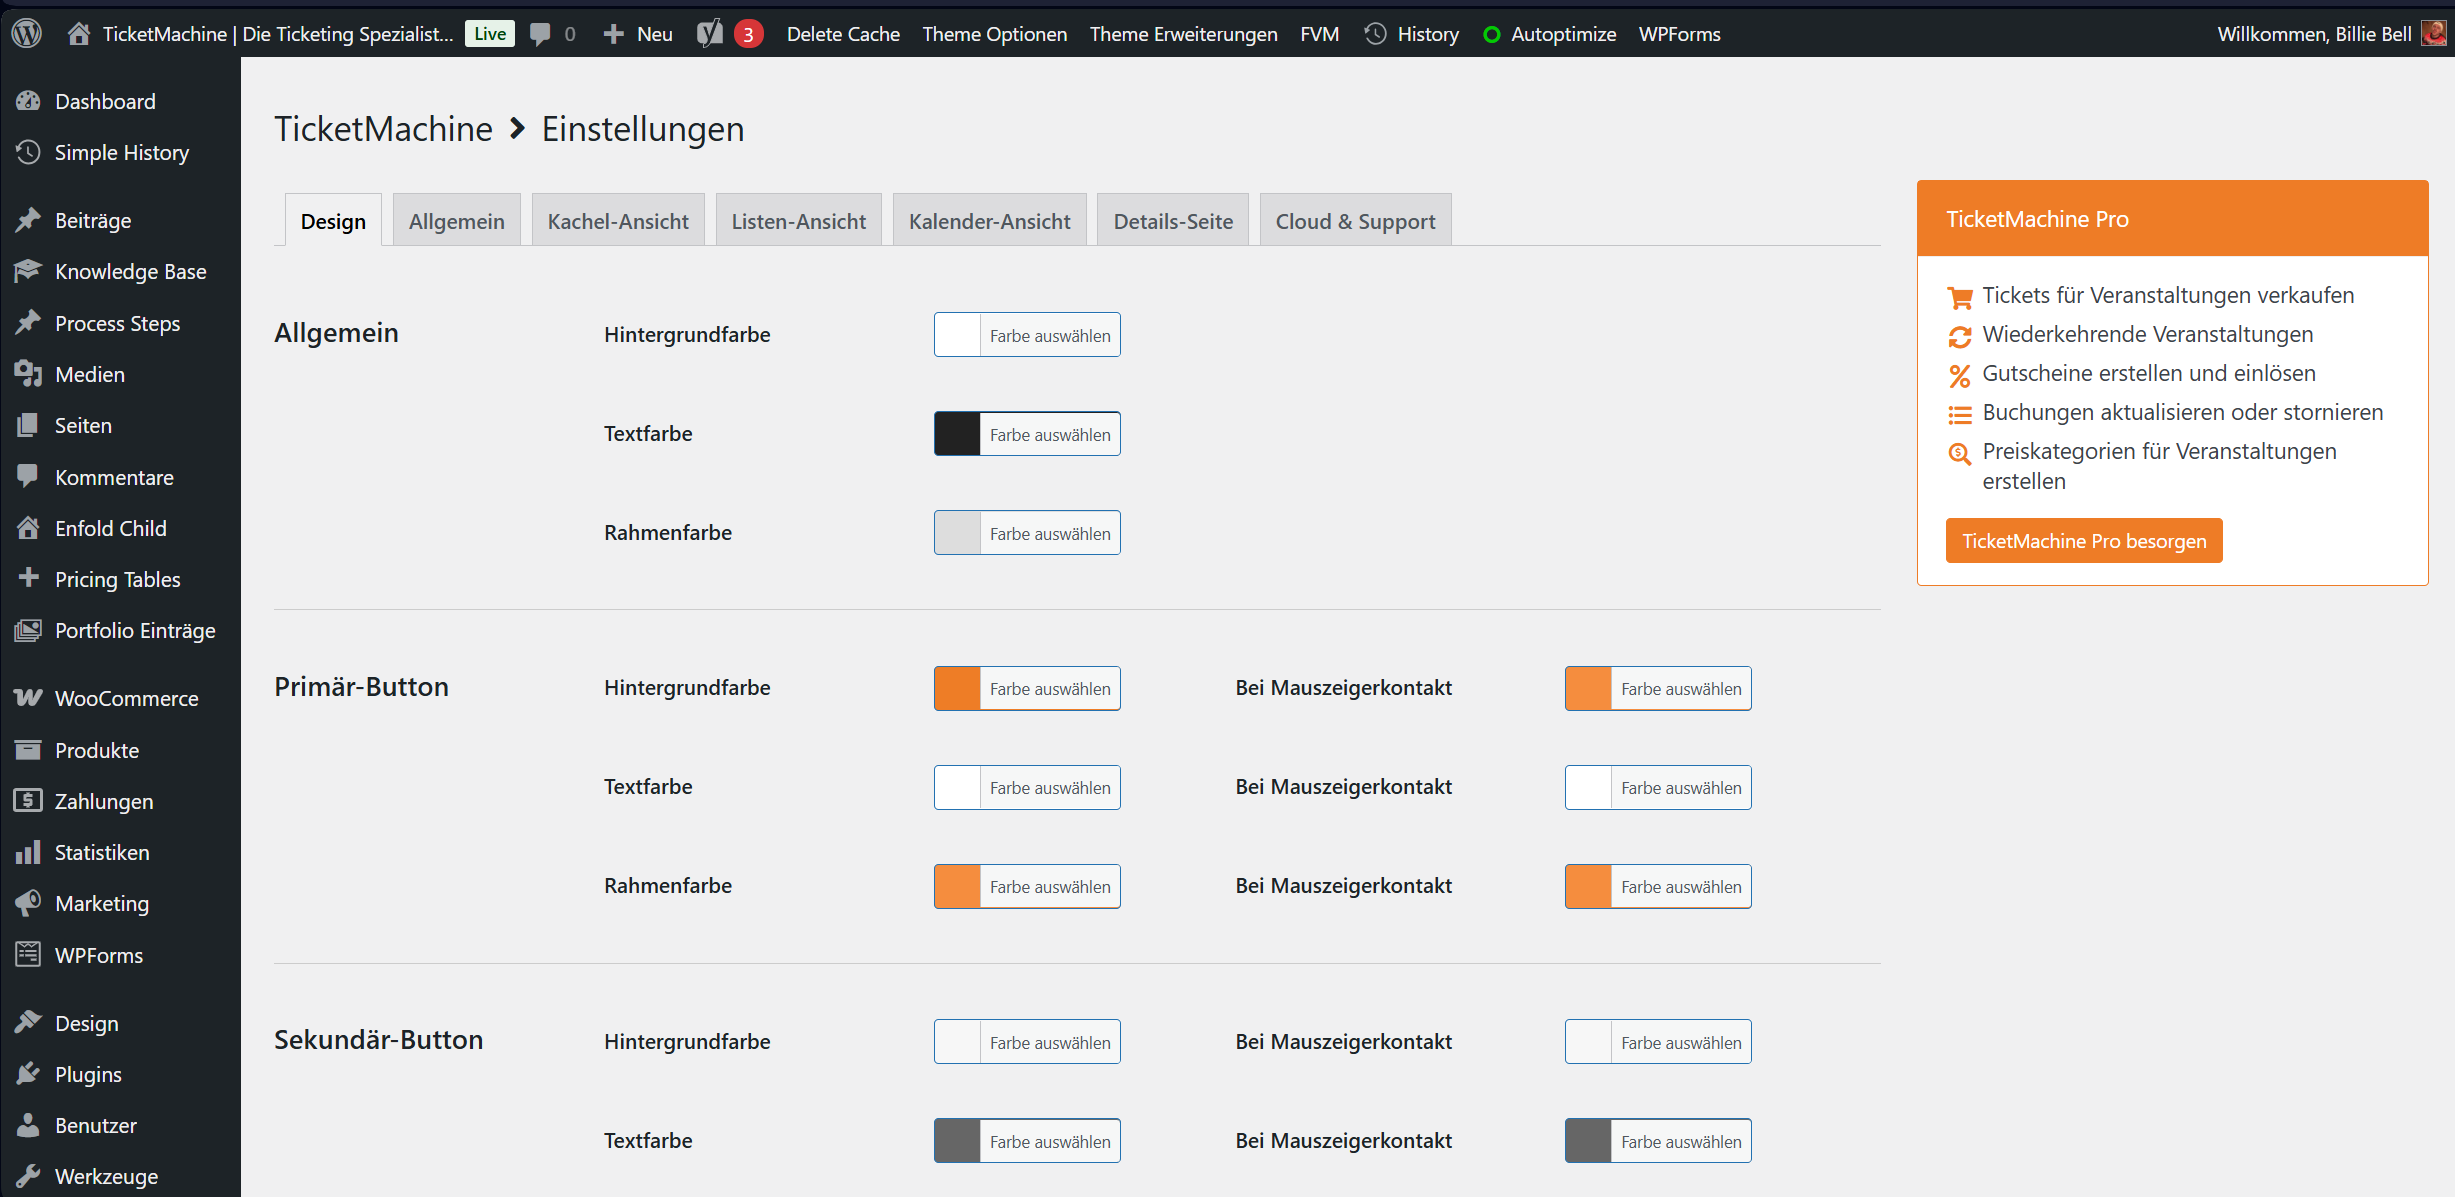Click the WordPress logo icon
Screen dimensions: 2455x1197
click(x=27, y=33)
